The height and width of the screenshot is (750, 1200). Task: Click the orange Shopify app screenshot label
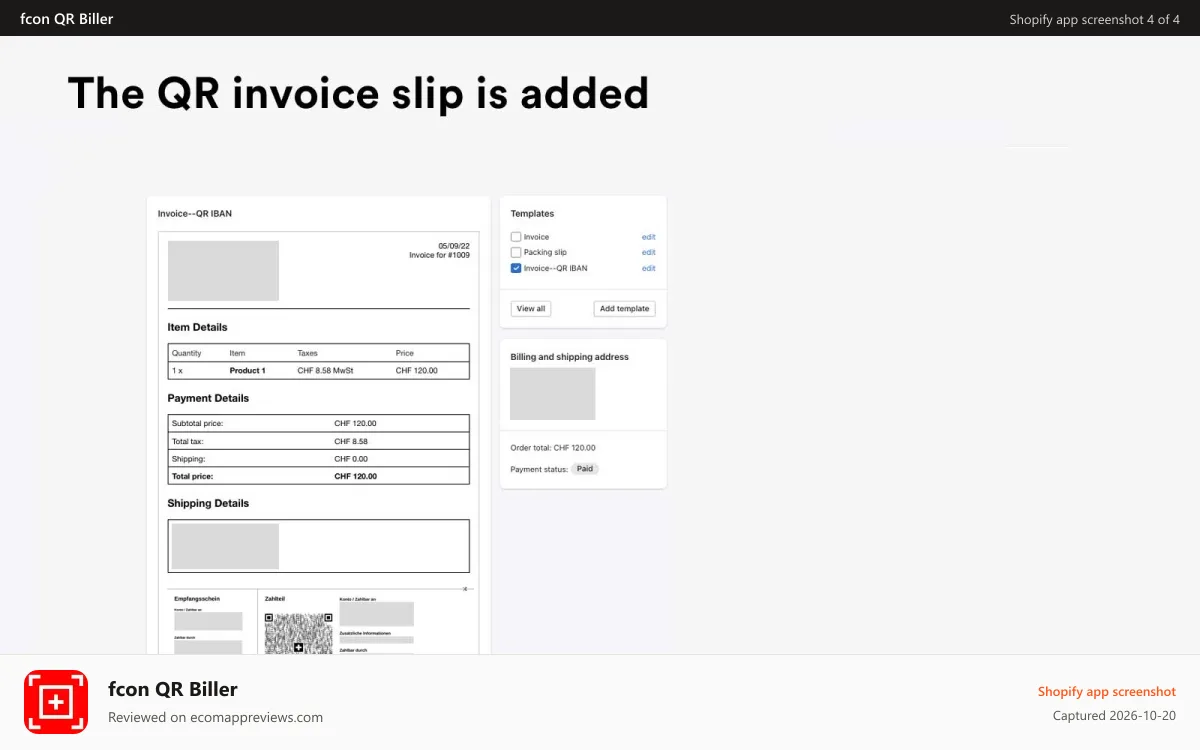click(x=1107, y=692)
